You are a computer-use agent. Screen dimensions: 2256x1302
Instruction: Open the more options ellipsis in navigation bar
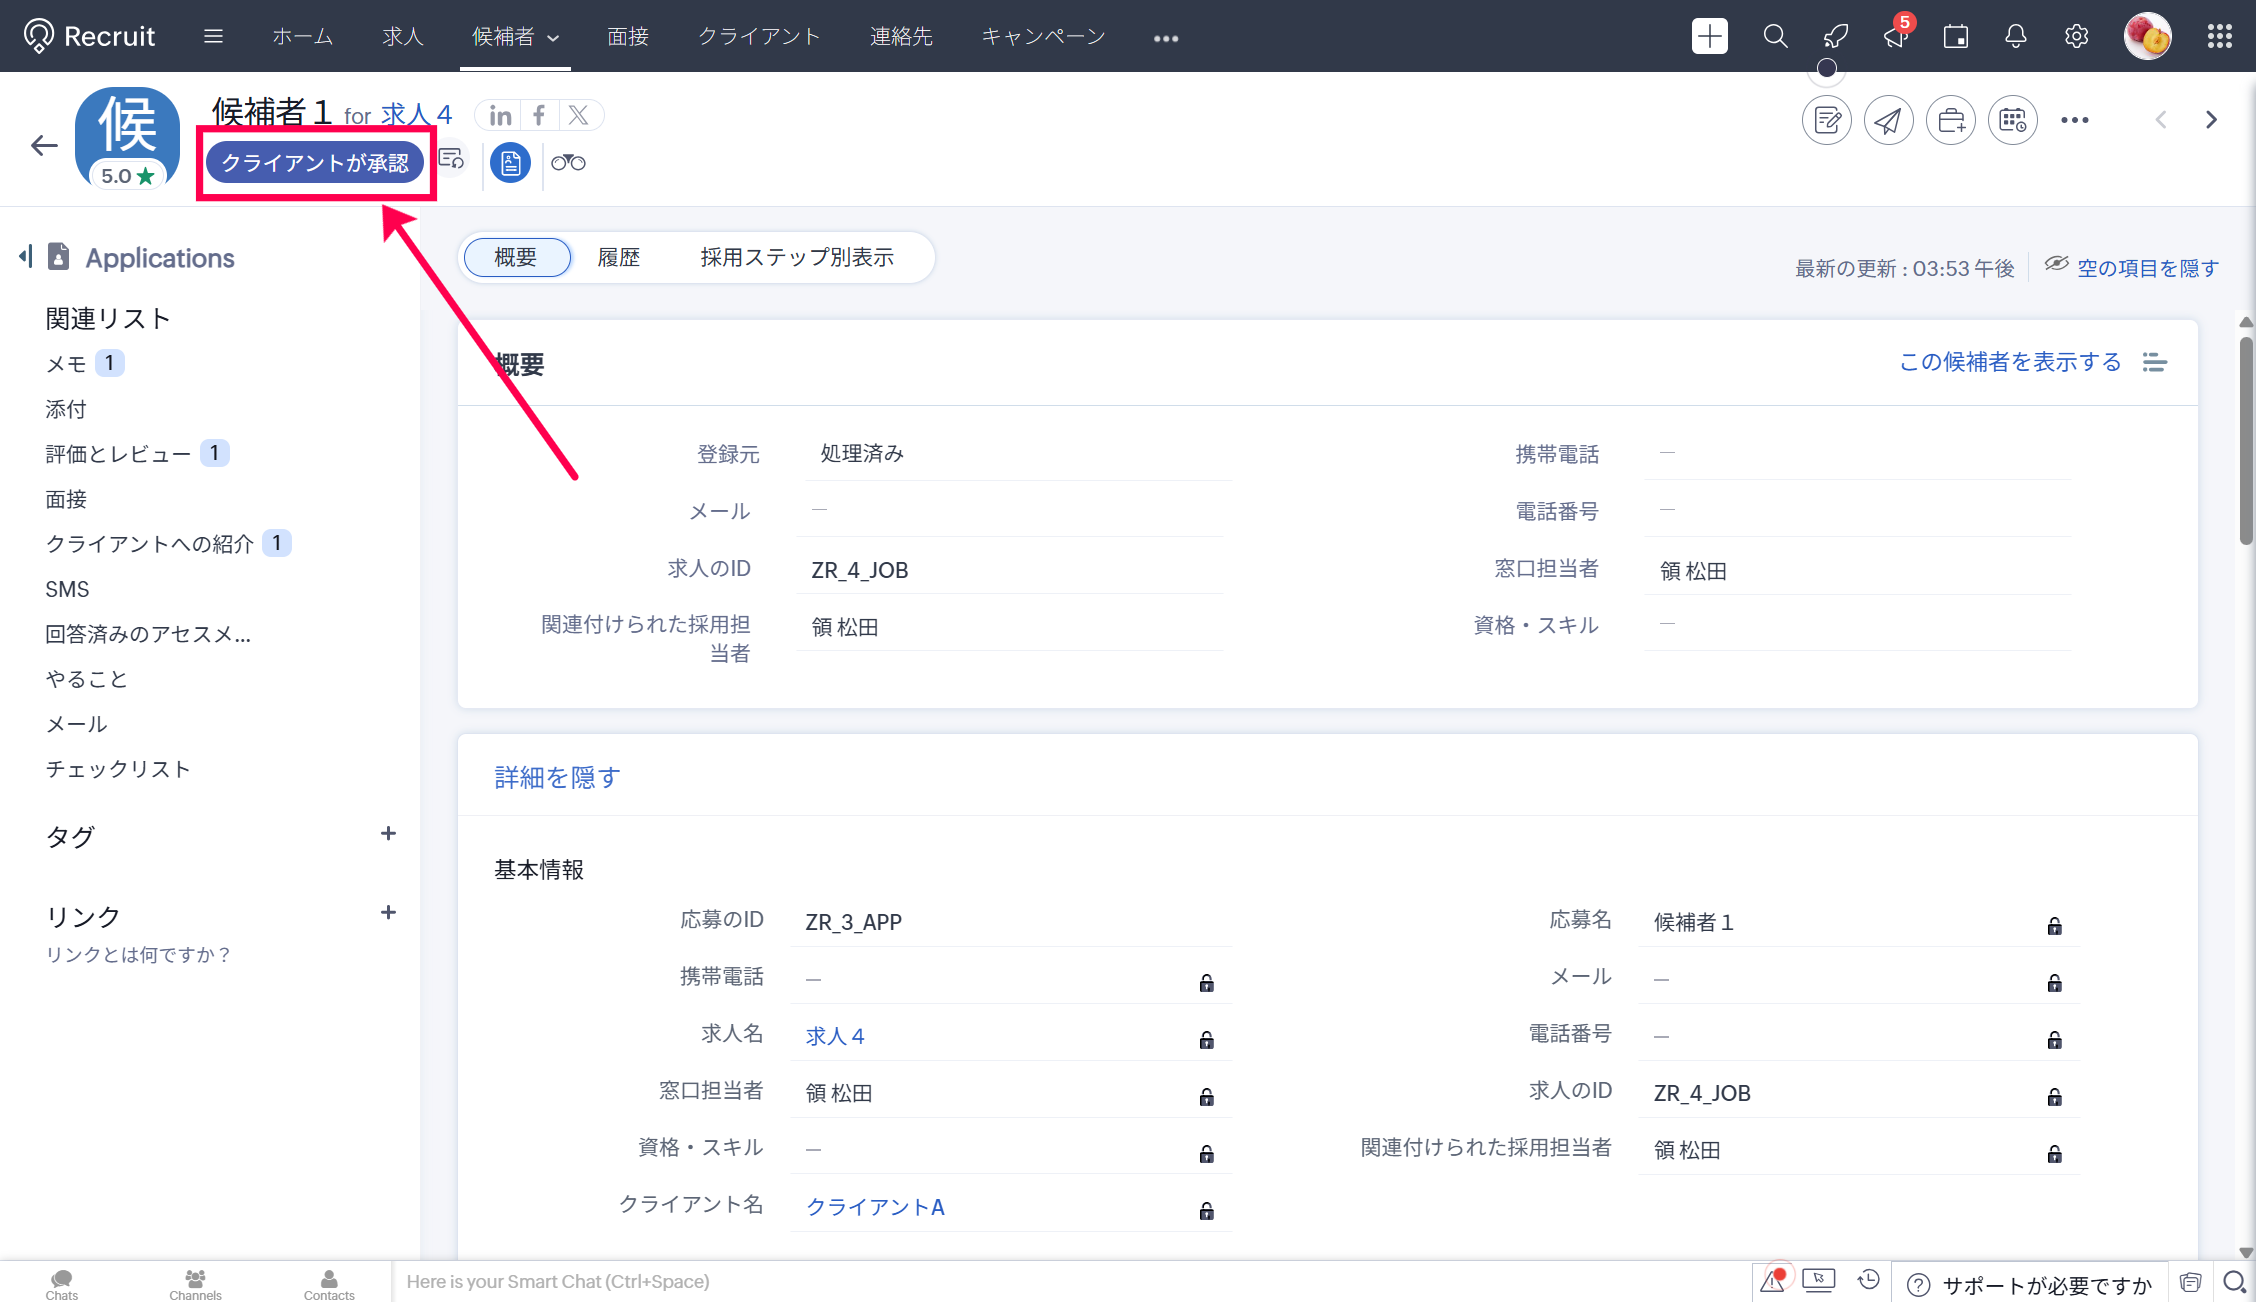pos(1165,38)
